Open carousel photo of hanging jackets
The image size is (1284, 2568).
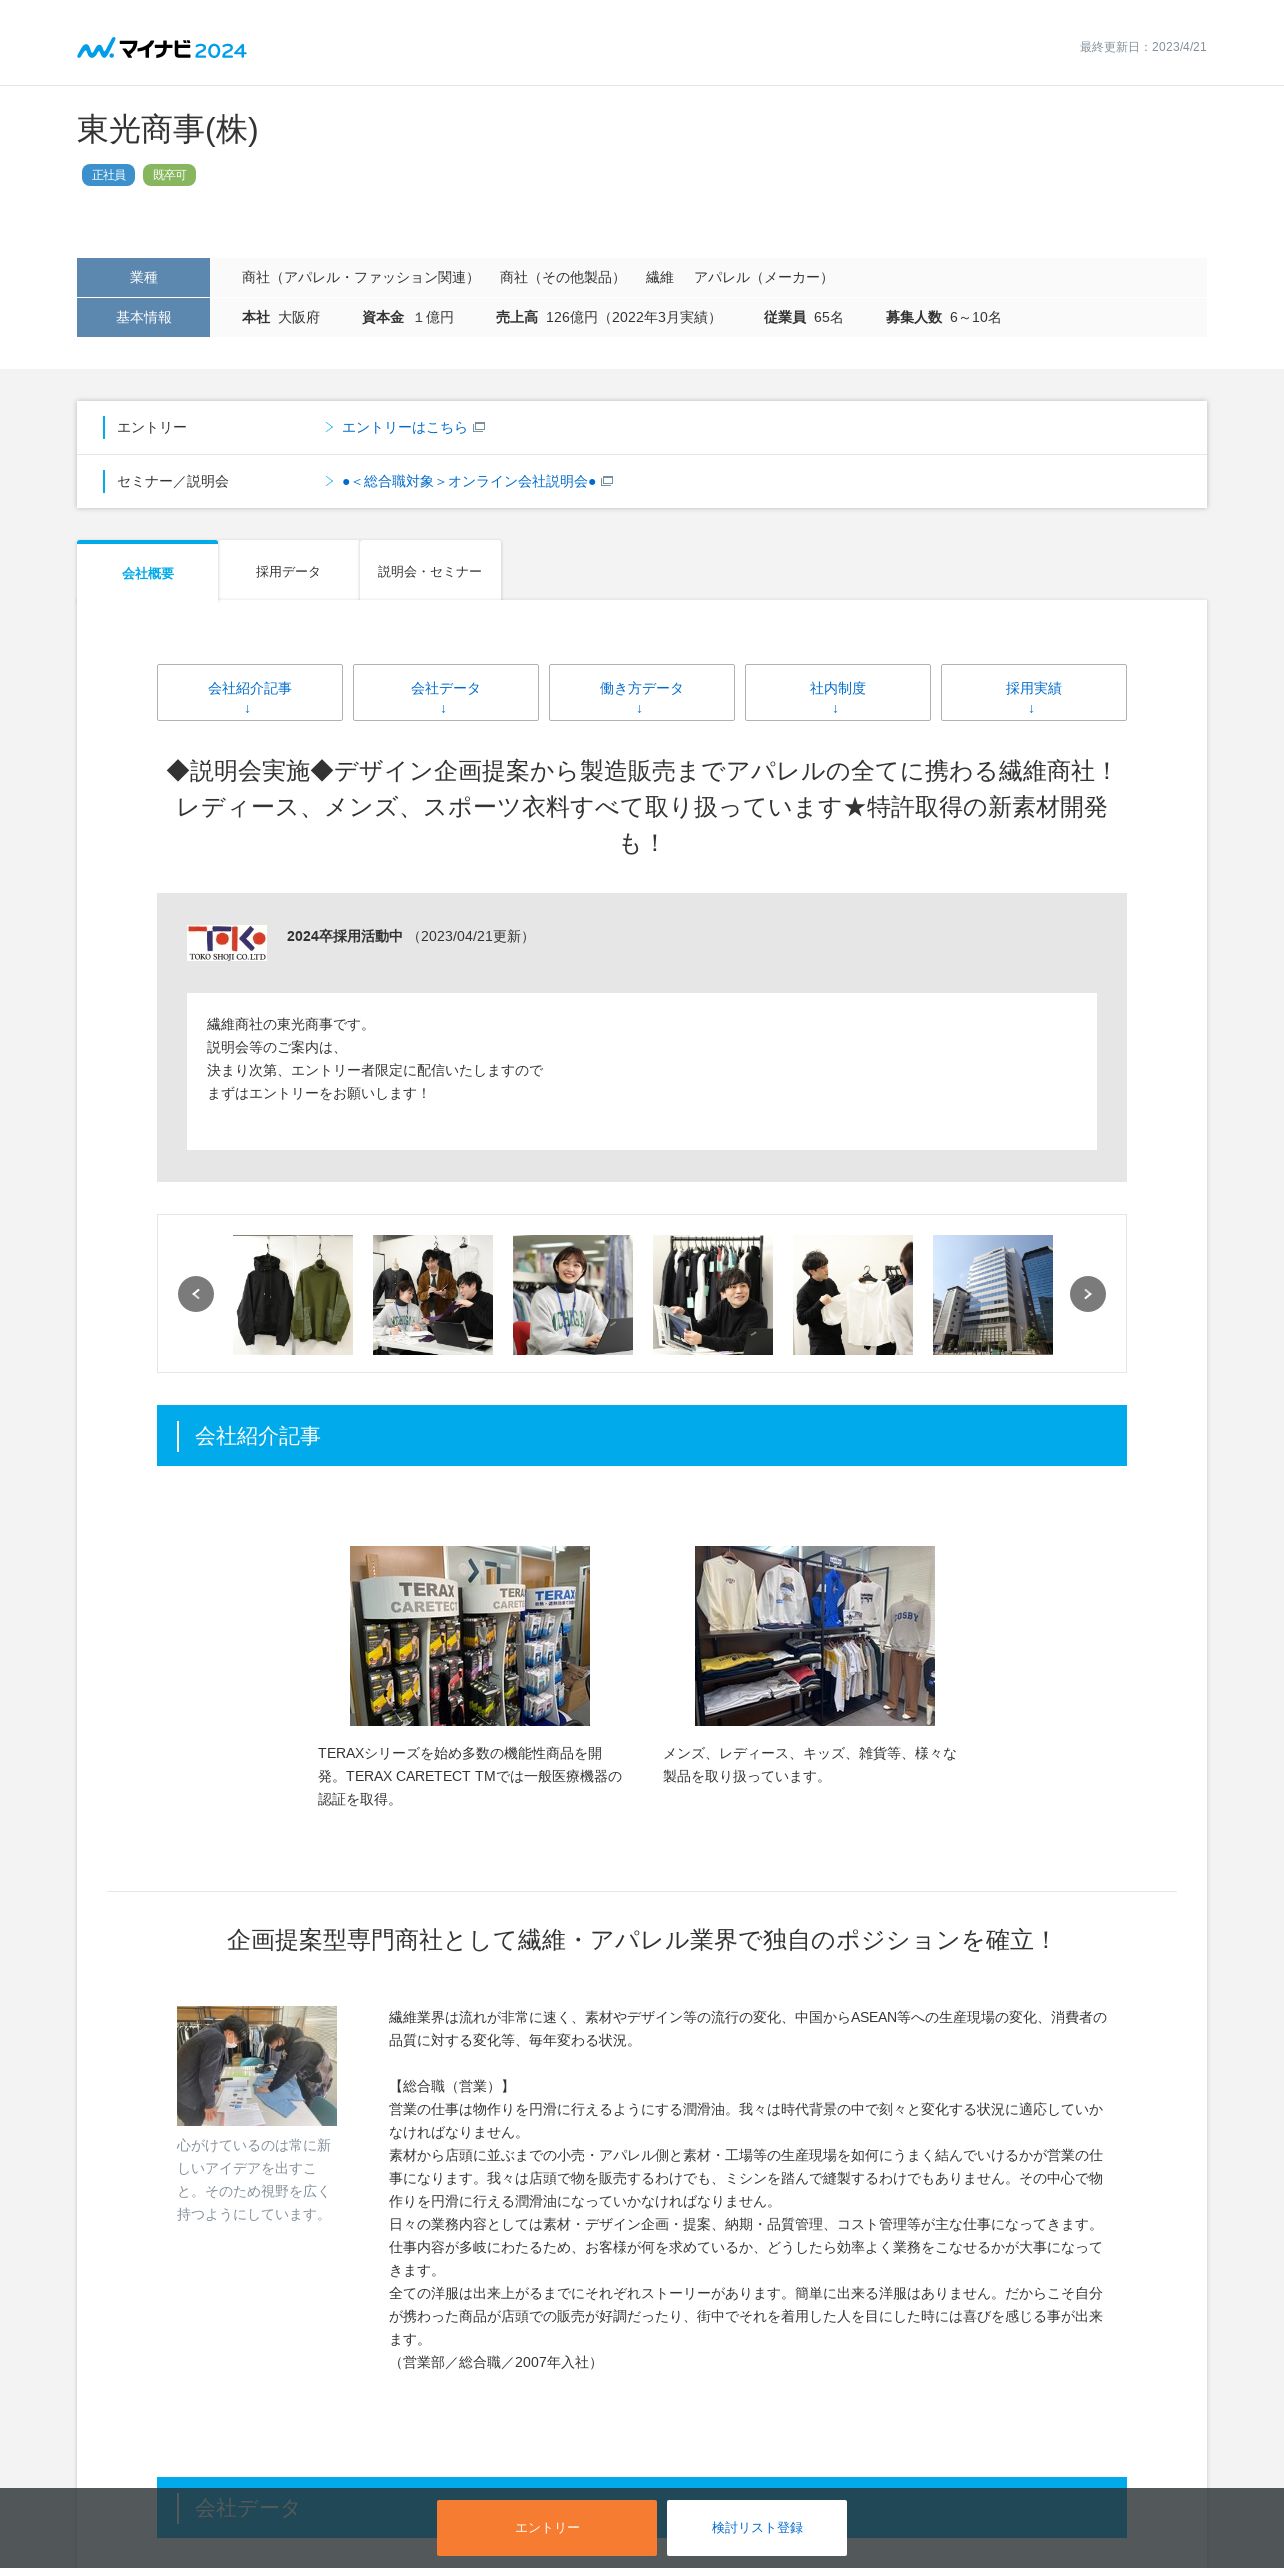(293, 1295)
